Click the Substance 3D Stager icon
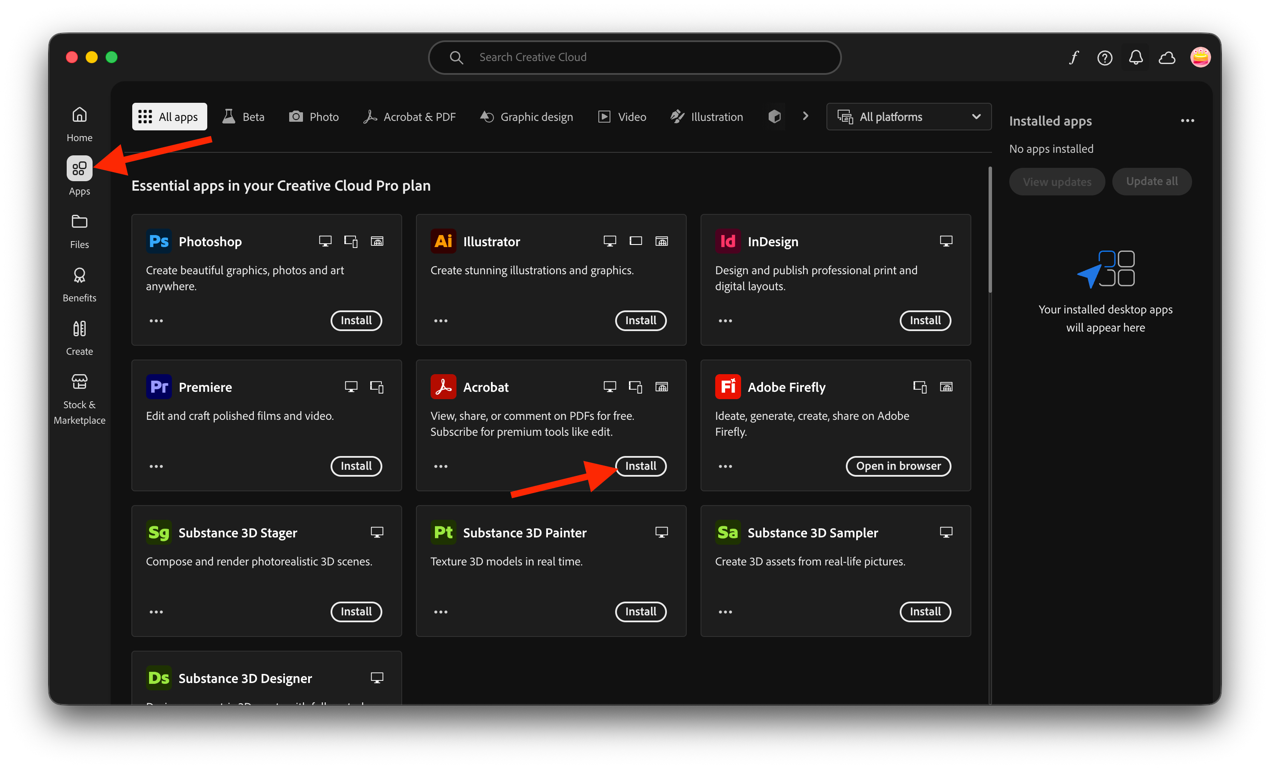 (x=158, y=532)
